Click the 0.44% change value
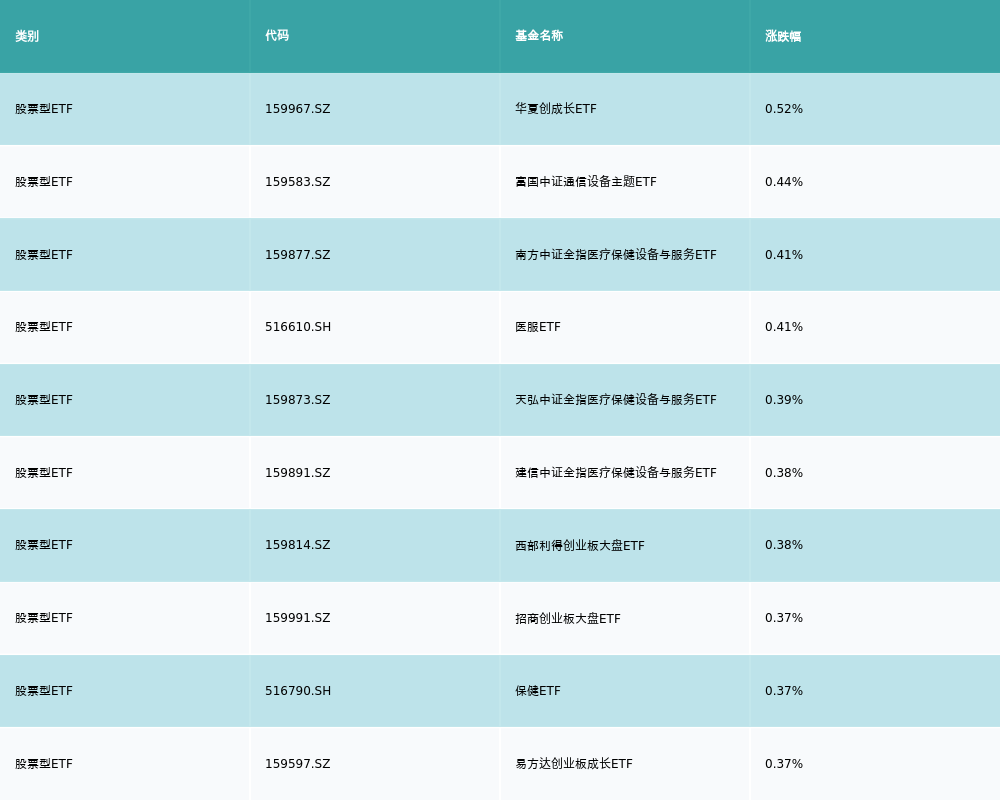The width and height of the screenshot is (1000, 800). tap(784, 182)
